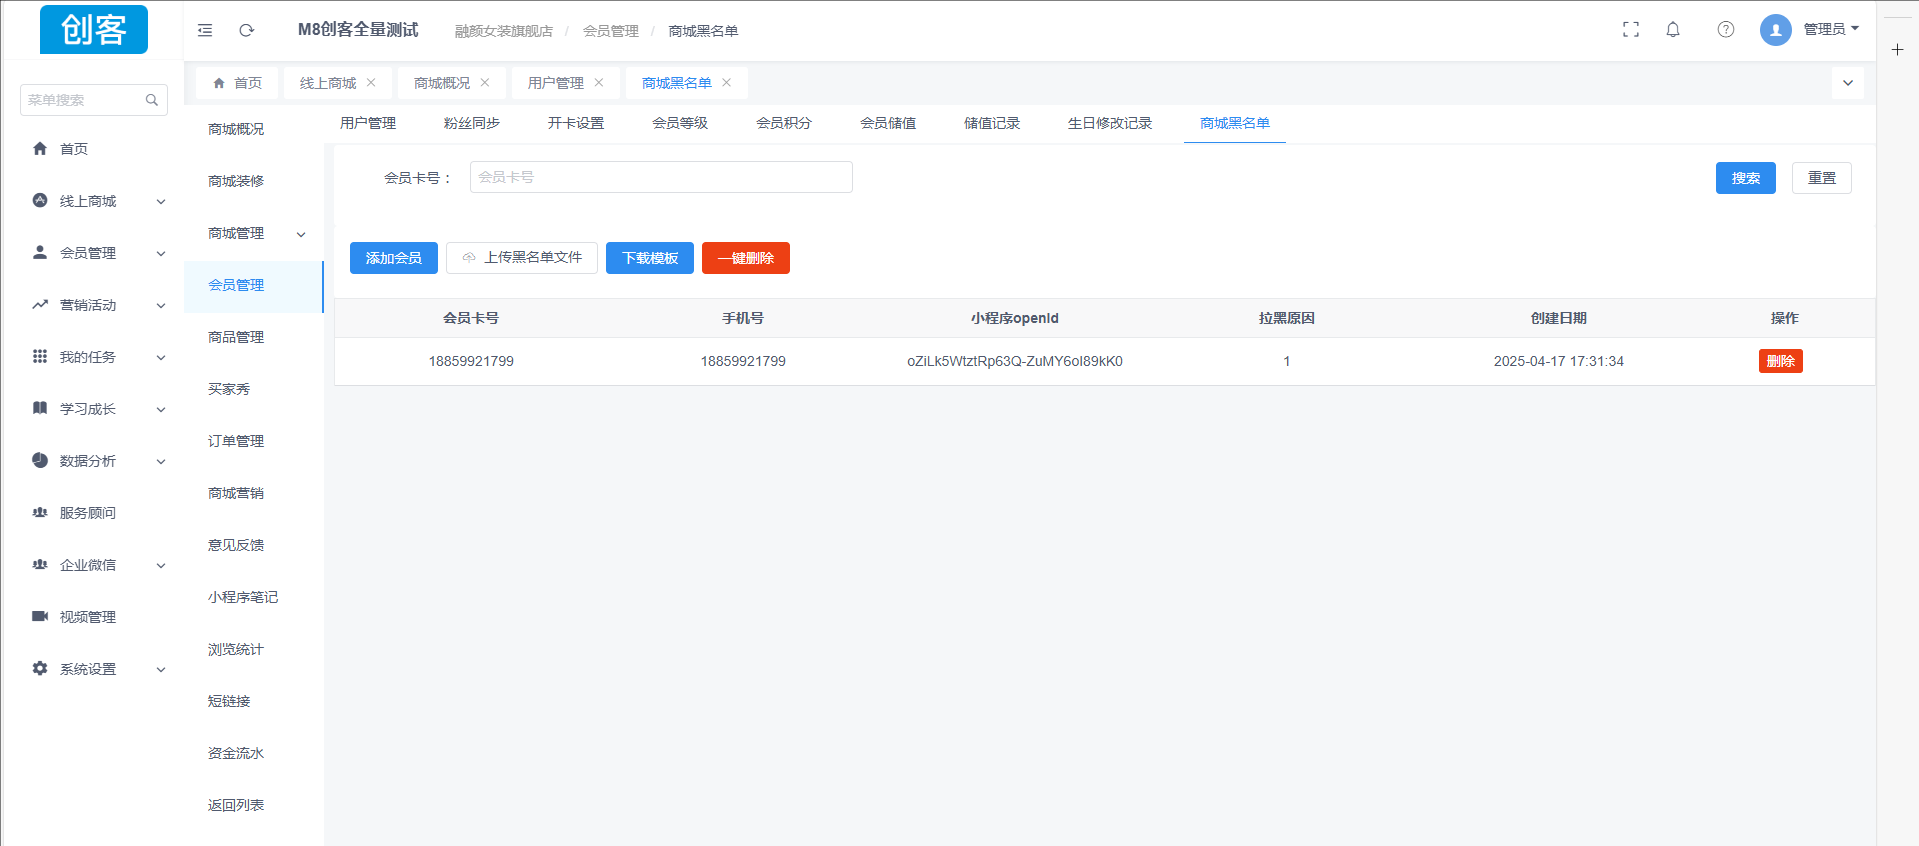This screenshot has height=846, width=1919.
Task: Click the 数据分析 pie chart icon
Action: point(40,460)
